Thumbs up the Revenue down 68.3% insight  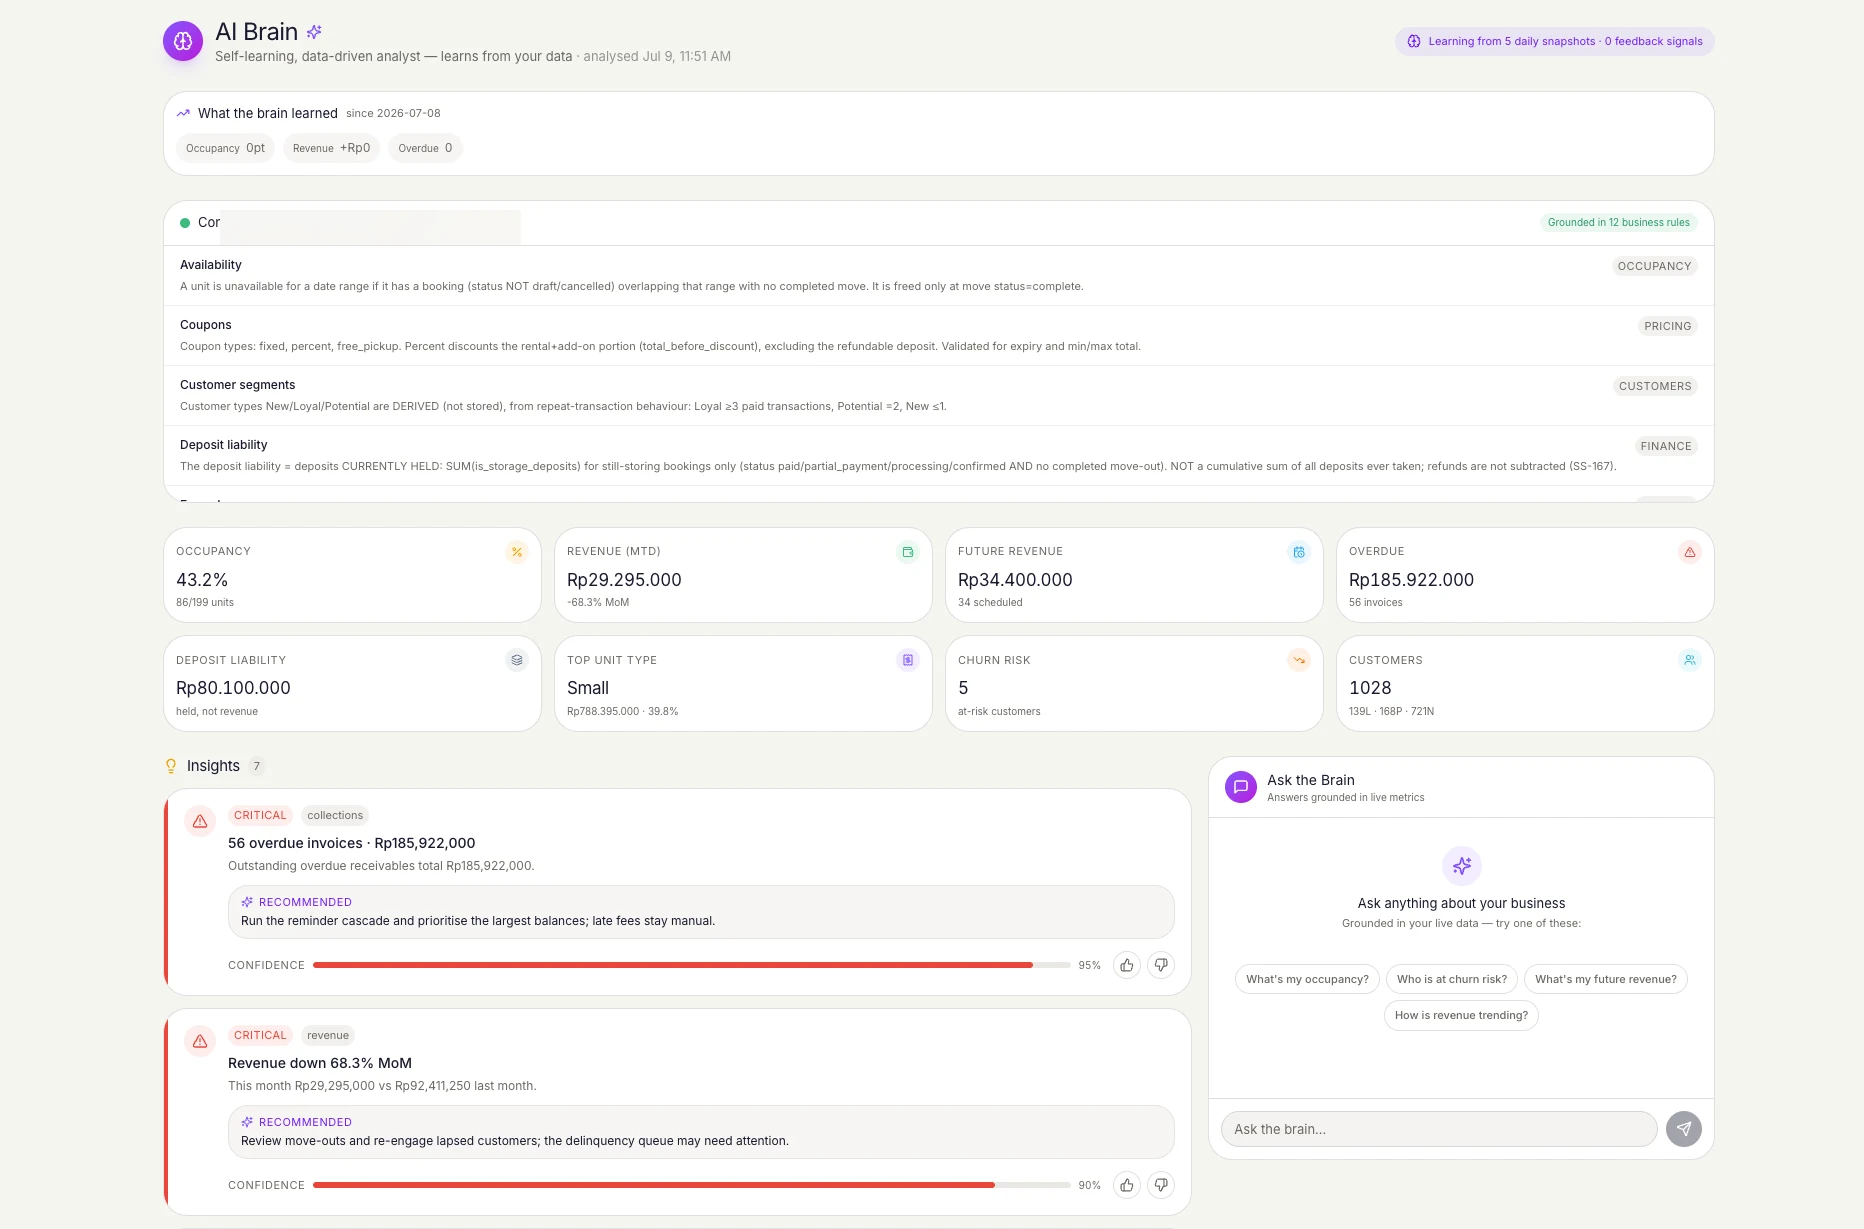(x=1127, y=1185)
